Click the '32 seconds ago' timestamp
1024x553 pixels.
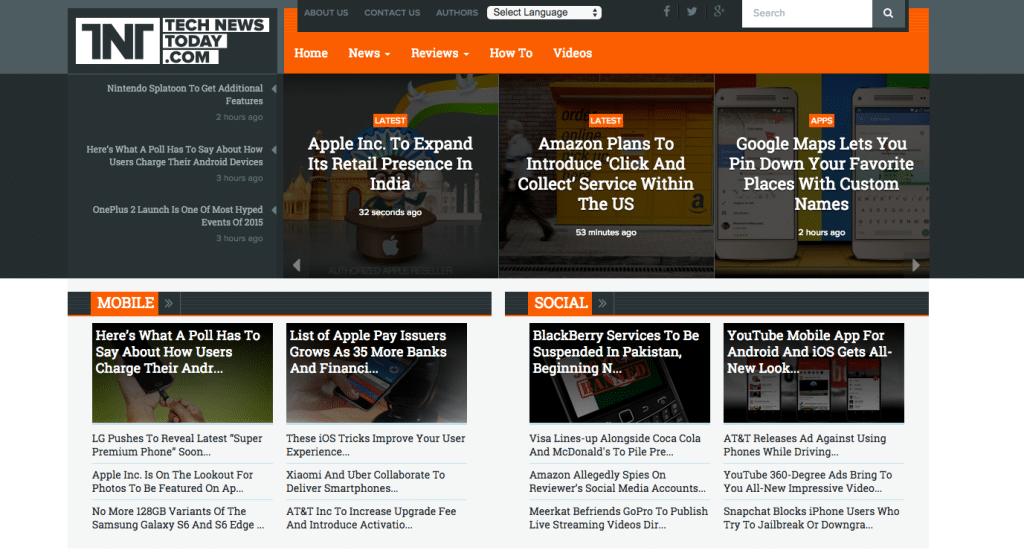pyautogui.click(x=390, y=212)
